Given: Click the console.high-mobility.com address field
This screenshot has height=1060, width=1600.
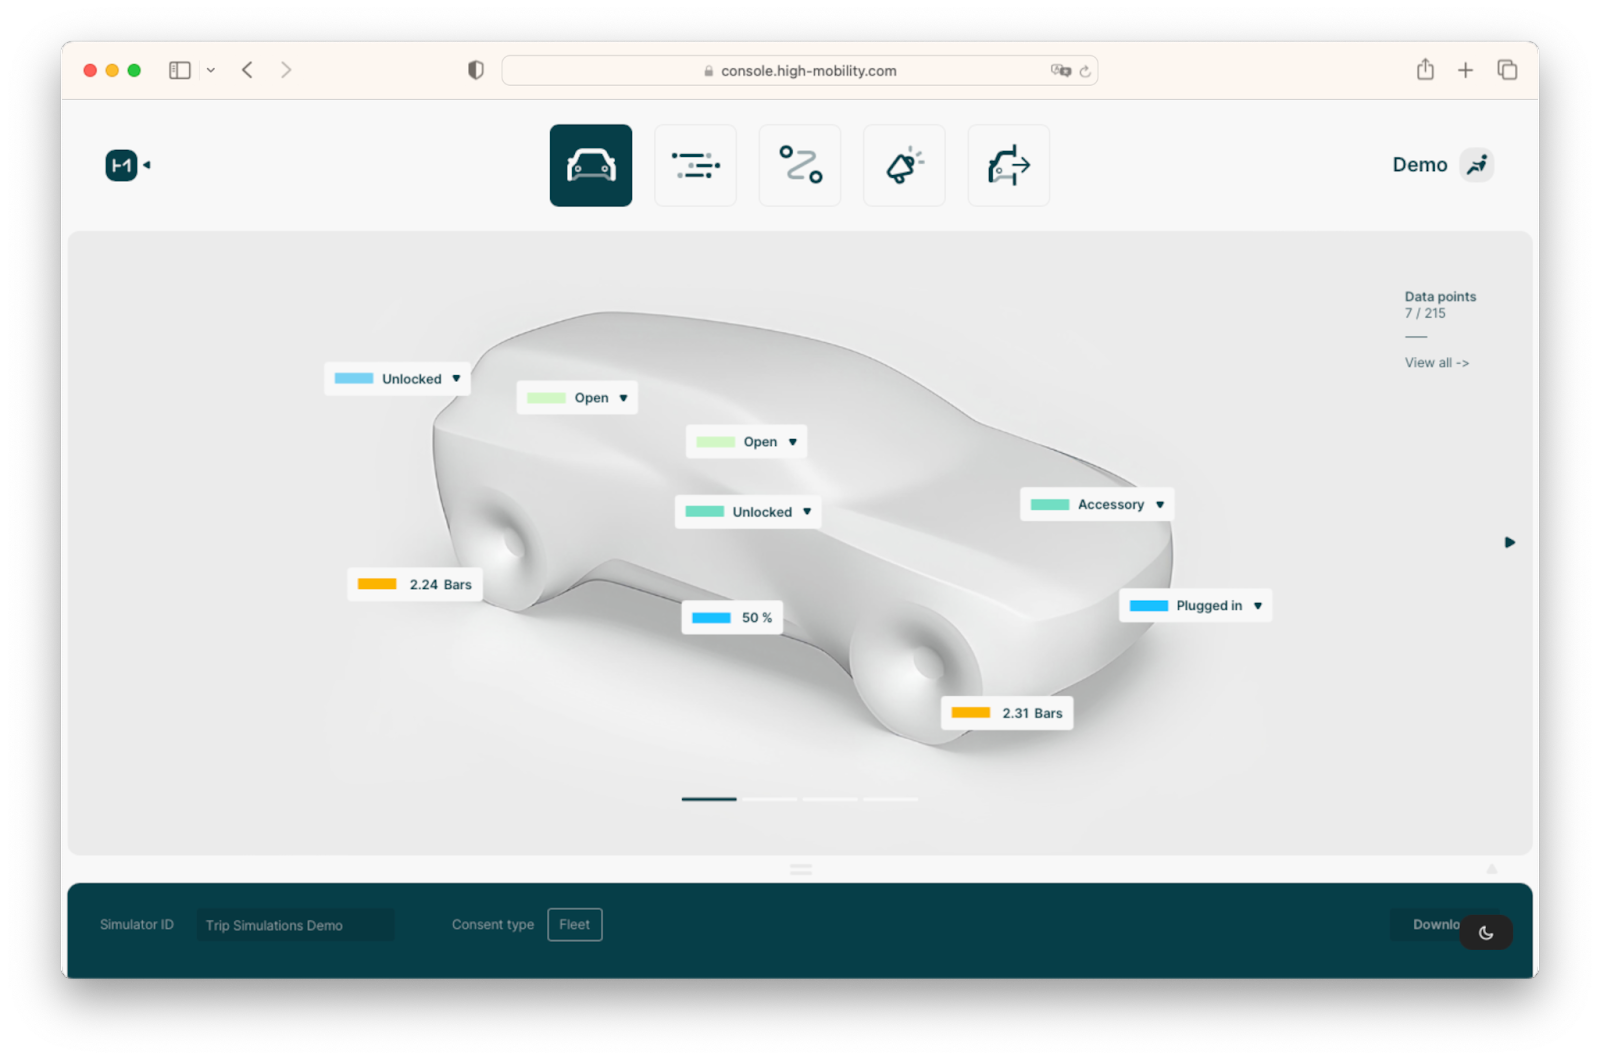Looking at the screenshot, I should pos(800,70).
